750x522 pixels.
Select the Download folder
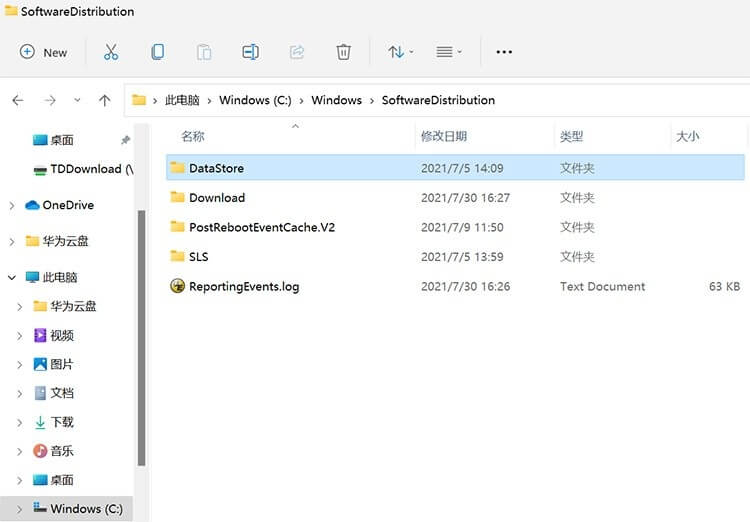[216, 198]
